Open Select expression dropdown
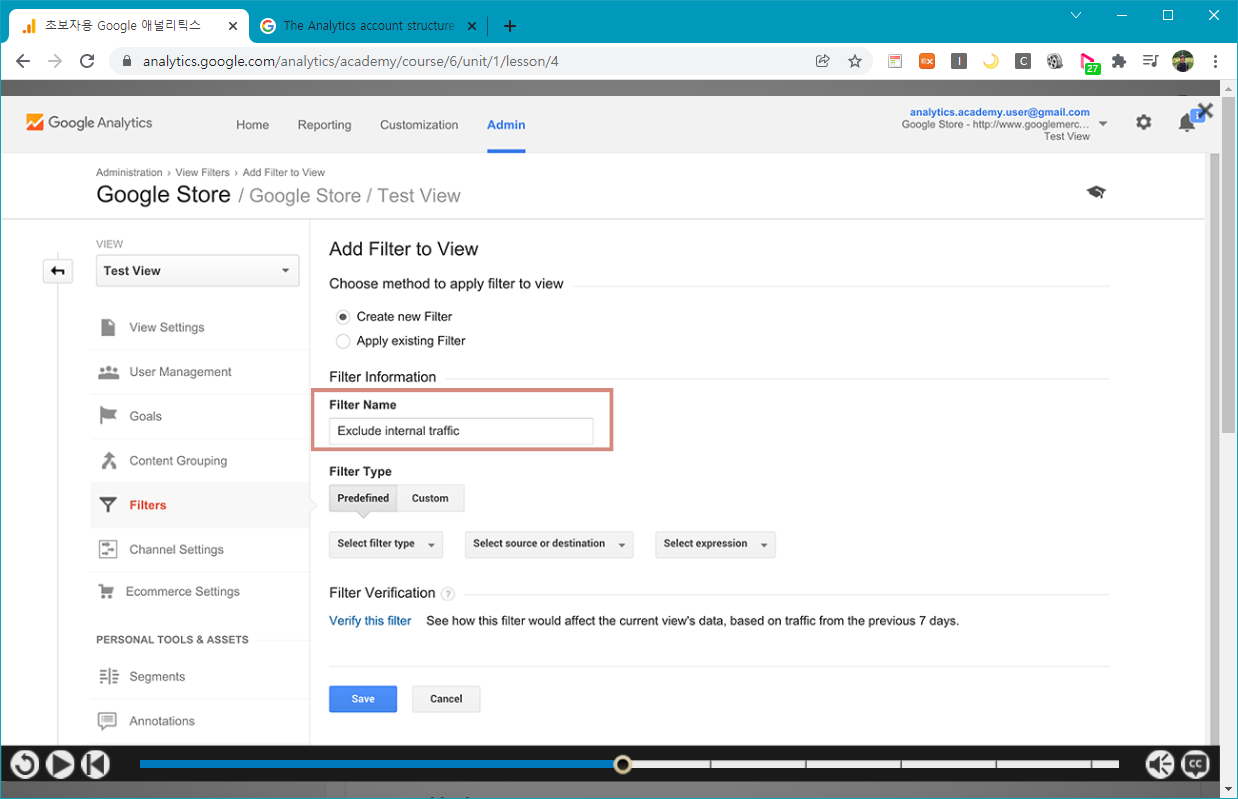Screen dimensions: 1238x799 tap(715, 544)
